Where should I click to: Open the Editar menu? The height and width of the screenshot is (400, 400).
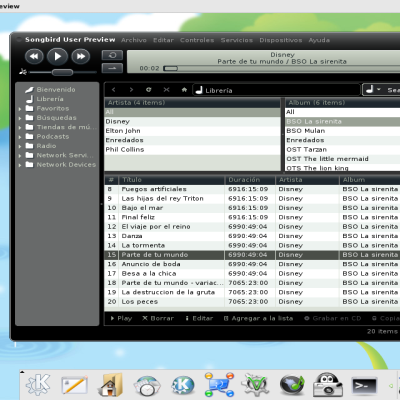coord(163,40)
